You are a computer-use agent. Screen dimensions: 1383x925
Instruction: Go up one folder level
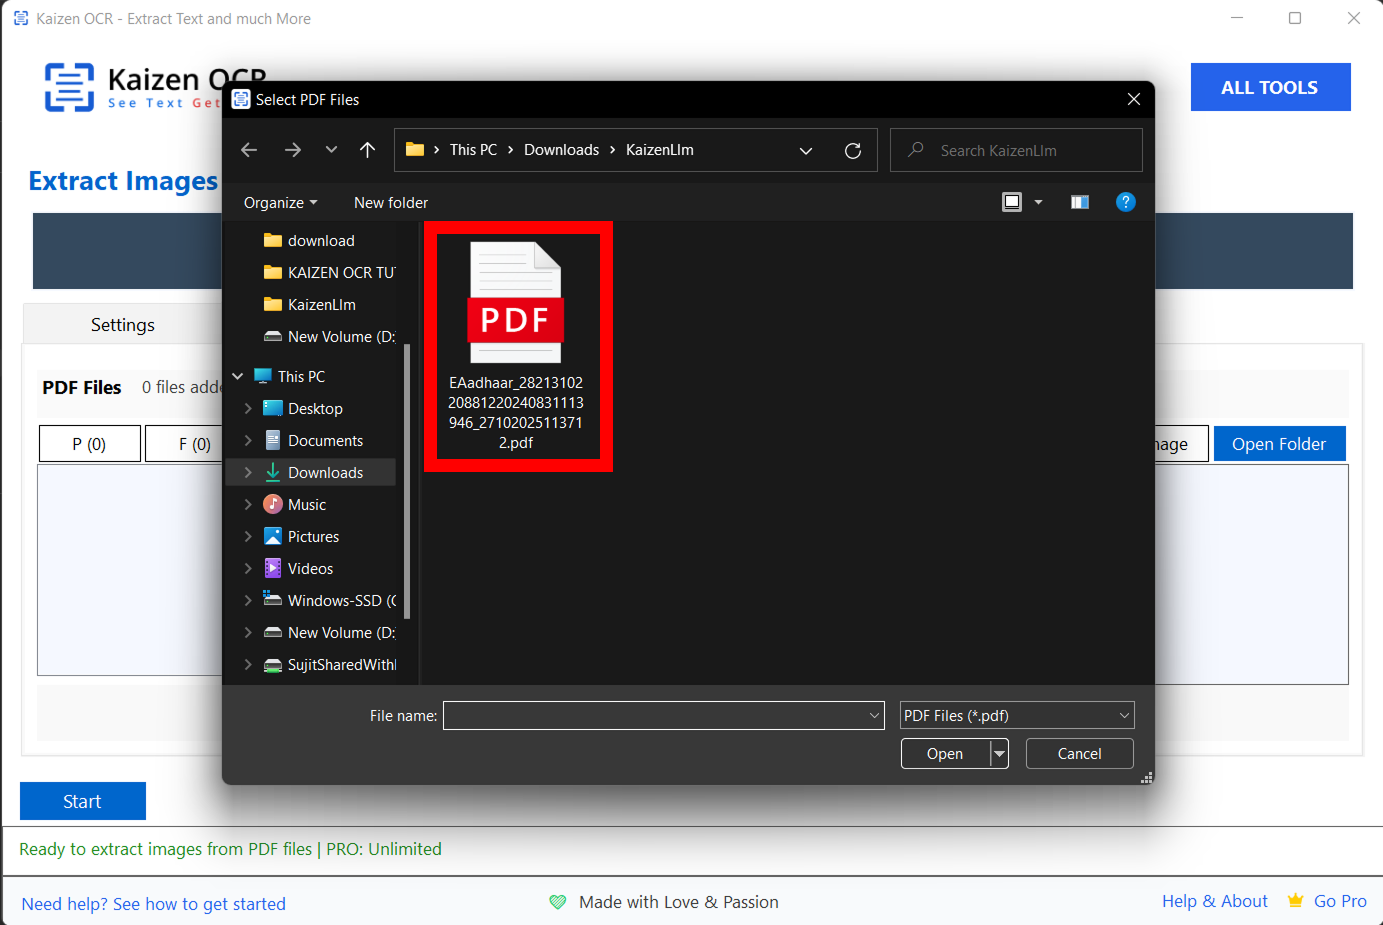367,150
